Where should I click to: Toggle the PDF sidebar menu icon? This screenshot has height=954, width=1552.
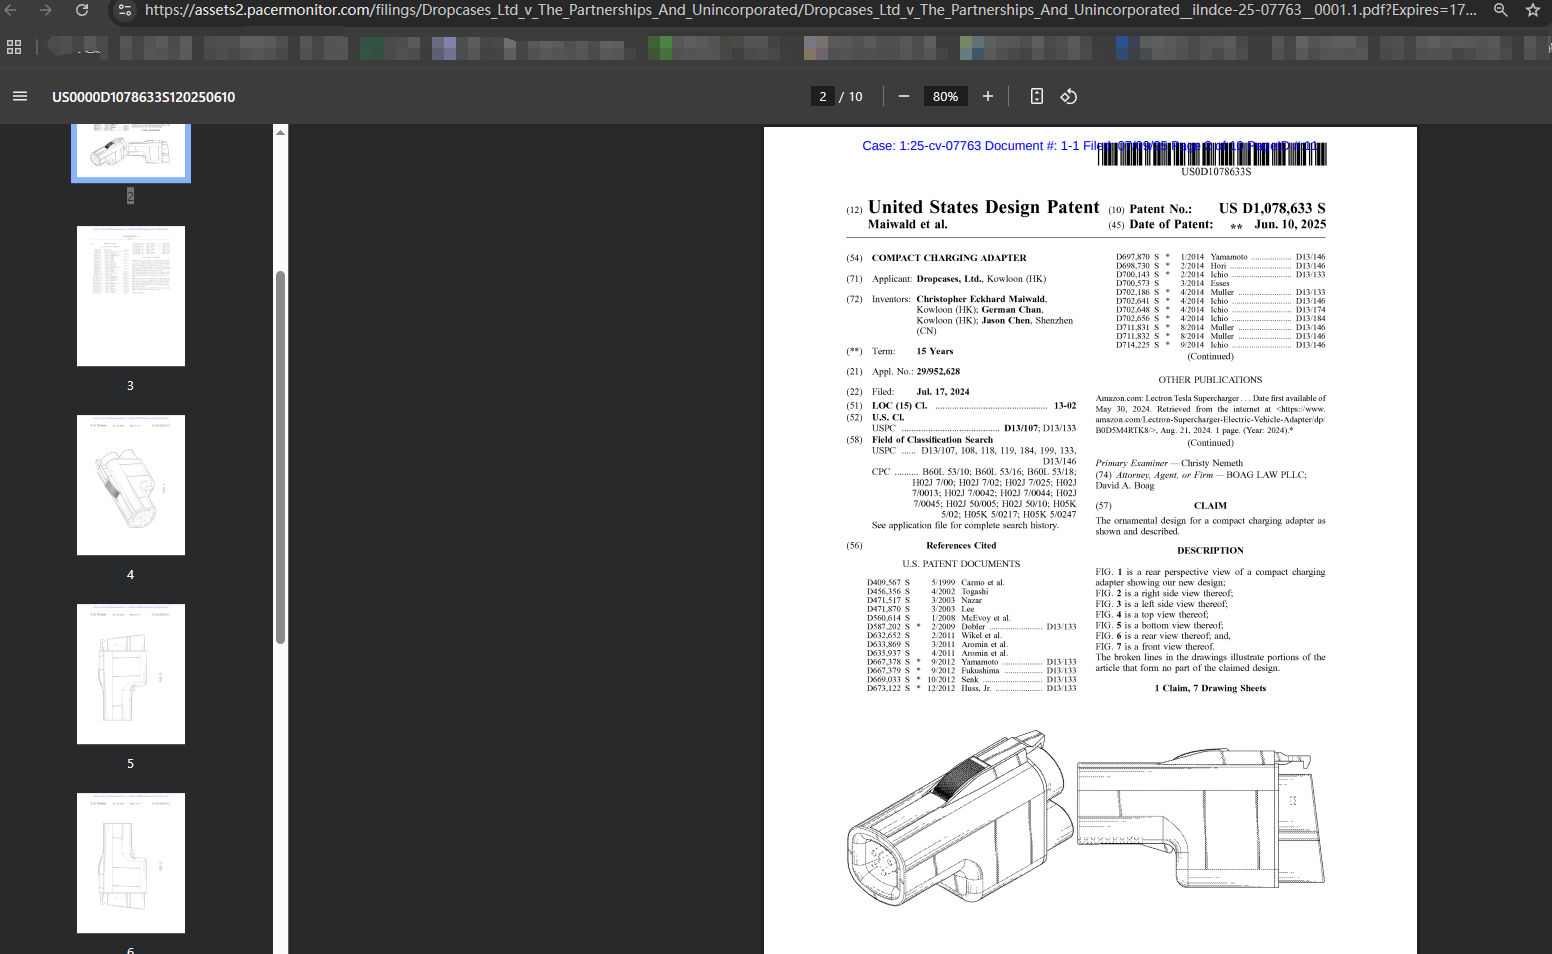20,97
